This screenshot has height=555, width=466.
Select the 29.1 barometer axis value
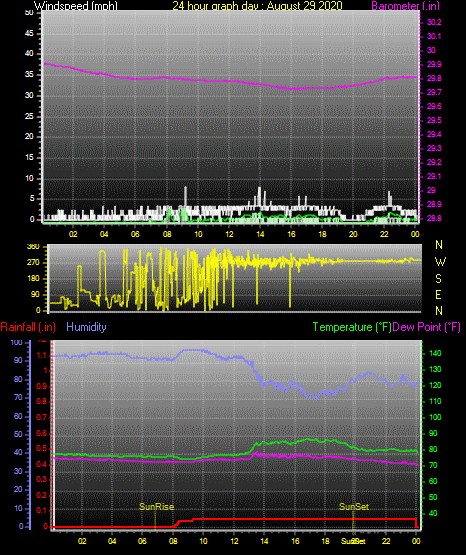pyautogui.click(x=434, y=176)
